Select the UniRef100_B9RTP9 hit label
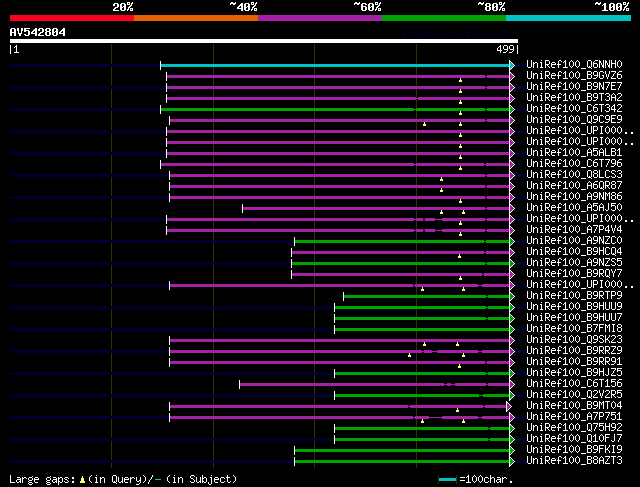Viewport: 640px width, 487px height. (x=573, y=296)
